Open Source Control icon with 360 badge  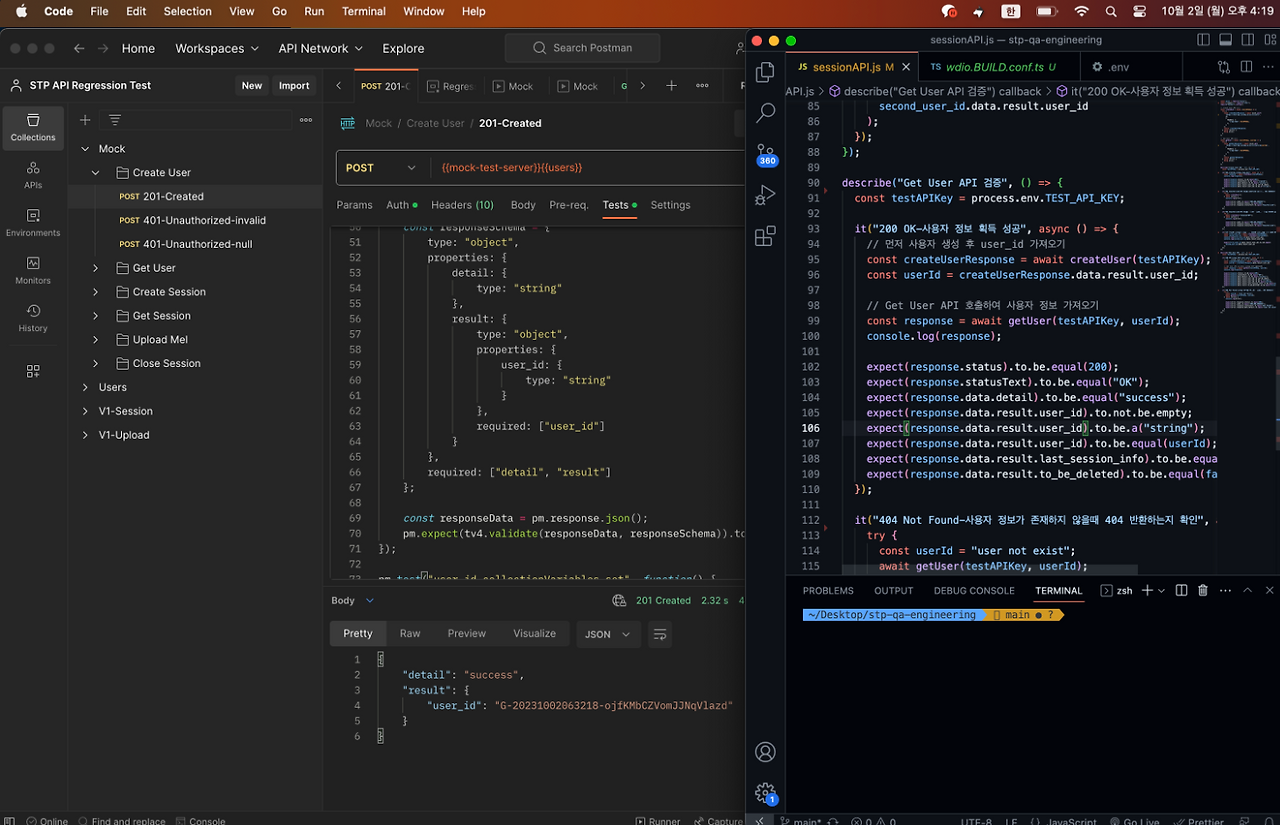pyautogui.click(x=766, y=154)
